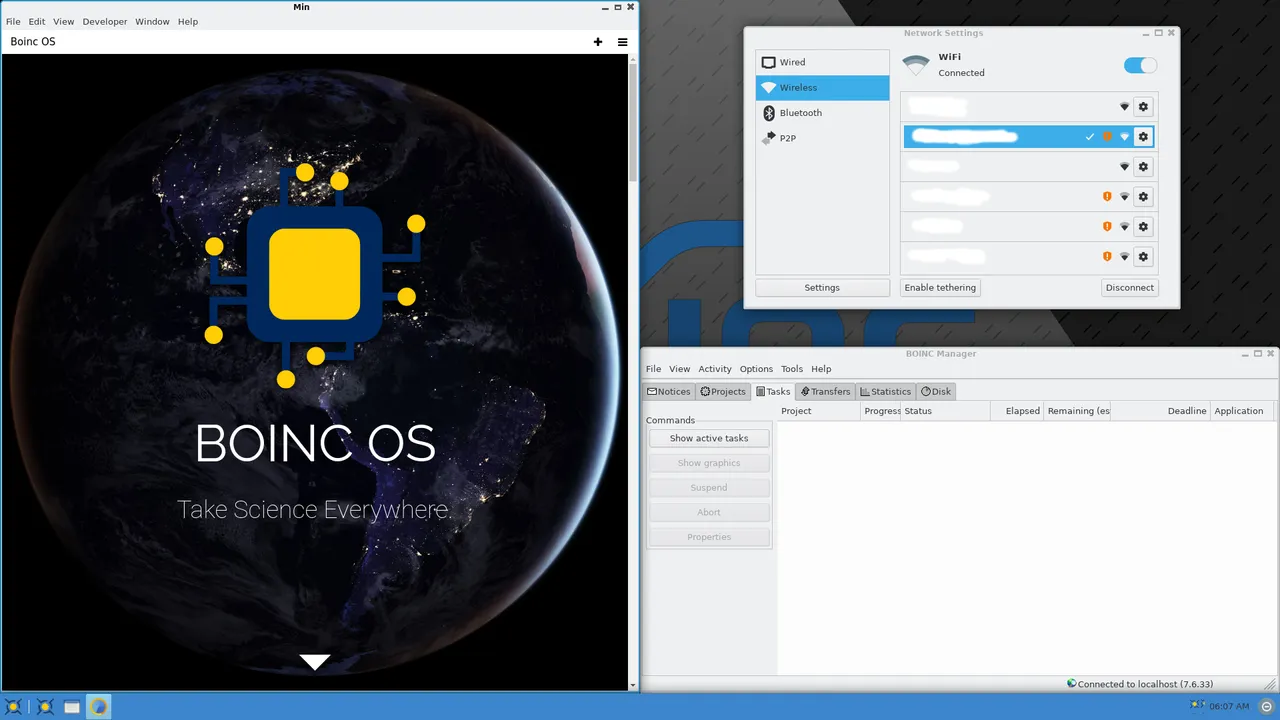The height and width of the screenshot is (720, 1280).
Task: Click the BOINC tray icon beside the clock
Action: [1198, 706]
